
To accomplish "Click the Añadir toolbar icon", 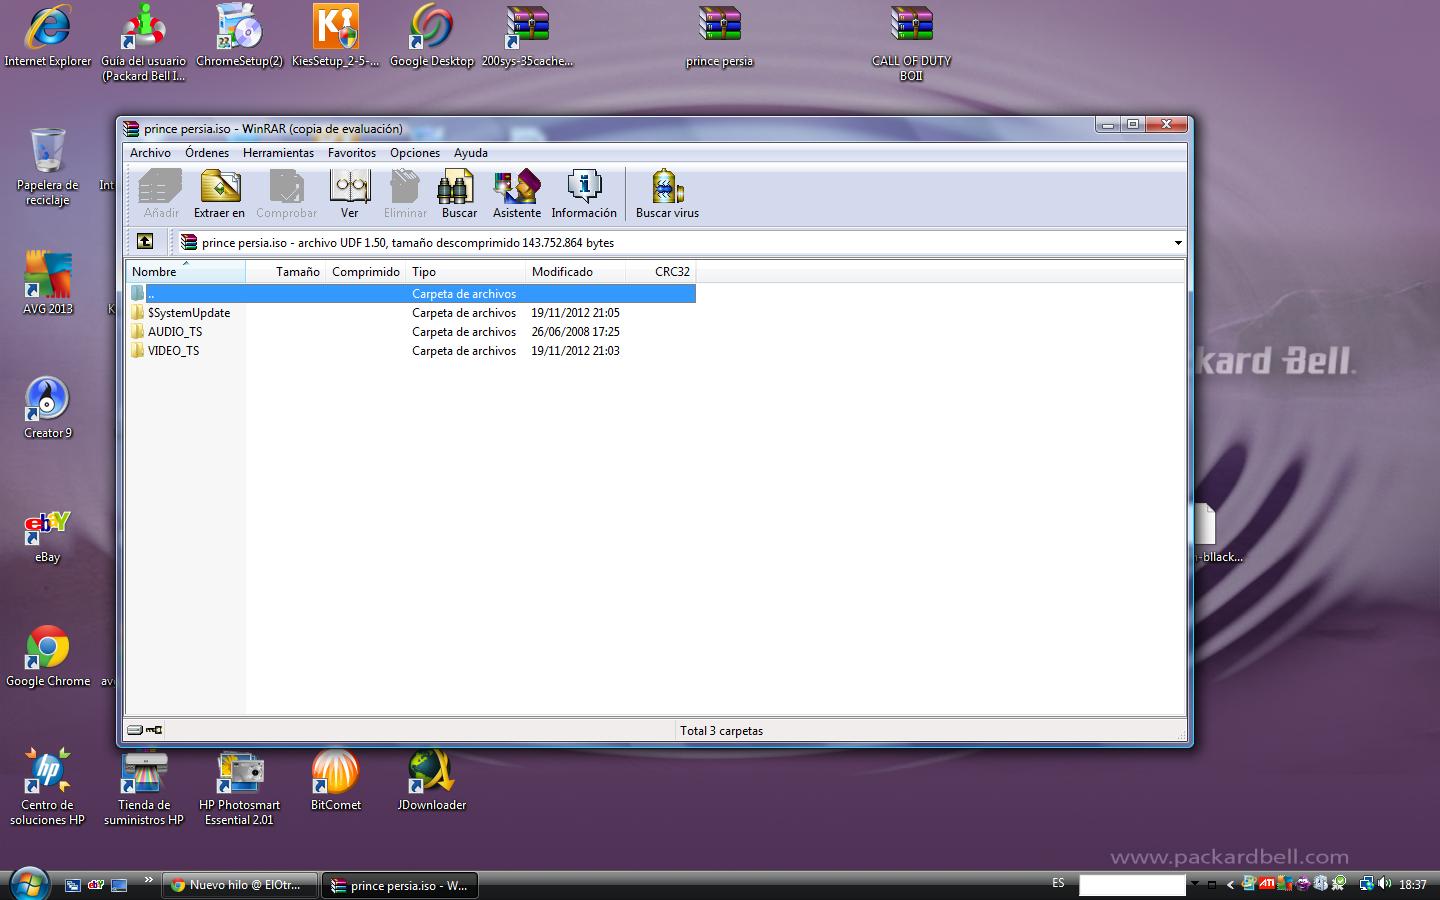I will [160, 193].
